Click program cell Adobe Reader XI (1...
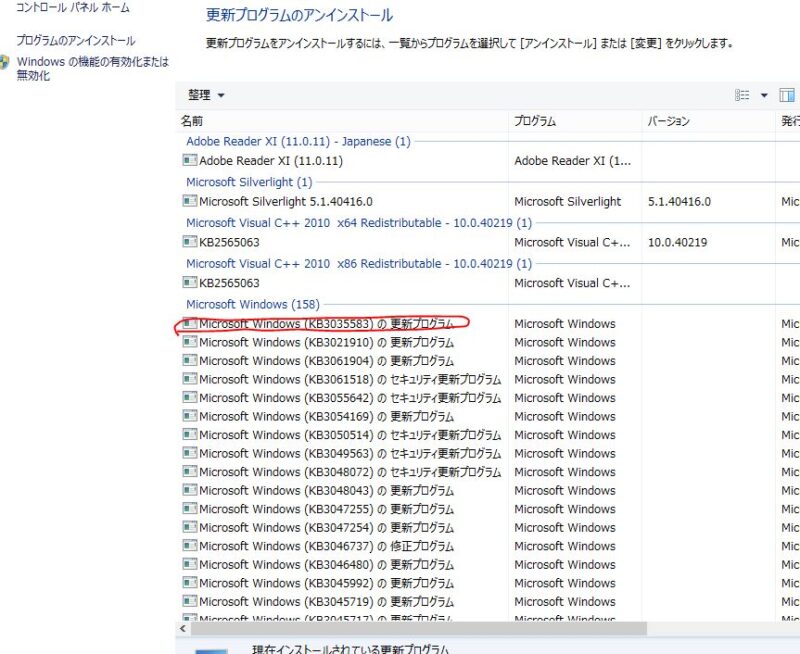800x654 pixels. 572,161
